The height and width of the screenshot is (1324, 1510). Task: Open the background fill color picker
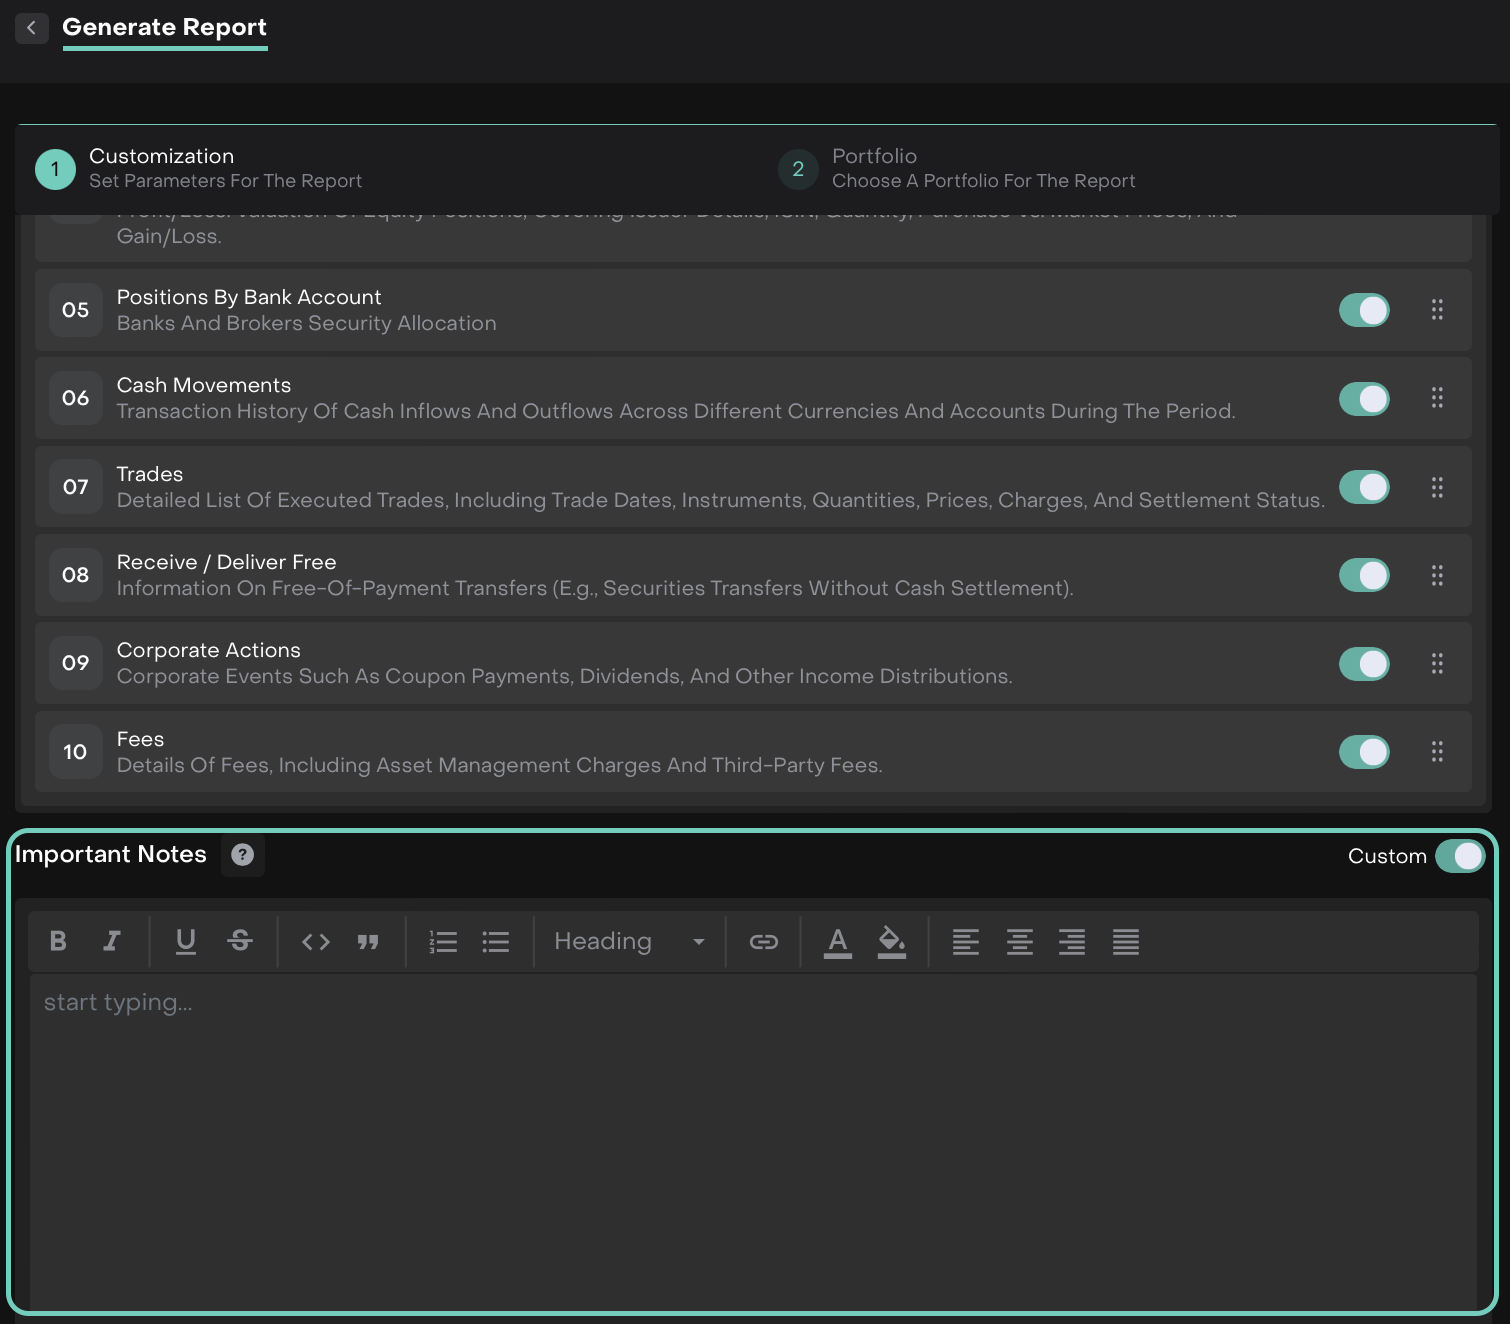click(891, 941)
